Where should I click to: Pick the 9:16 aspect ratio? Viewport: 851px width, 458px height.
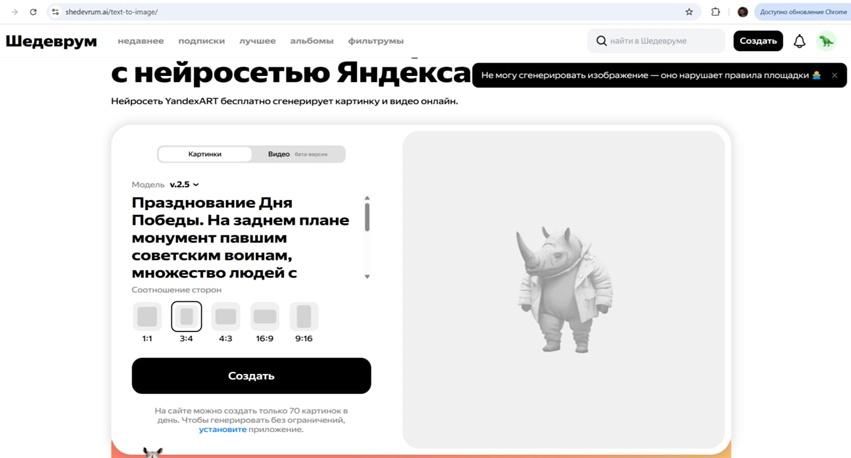304,317
